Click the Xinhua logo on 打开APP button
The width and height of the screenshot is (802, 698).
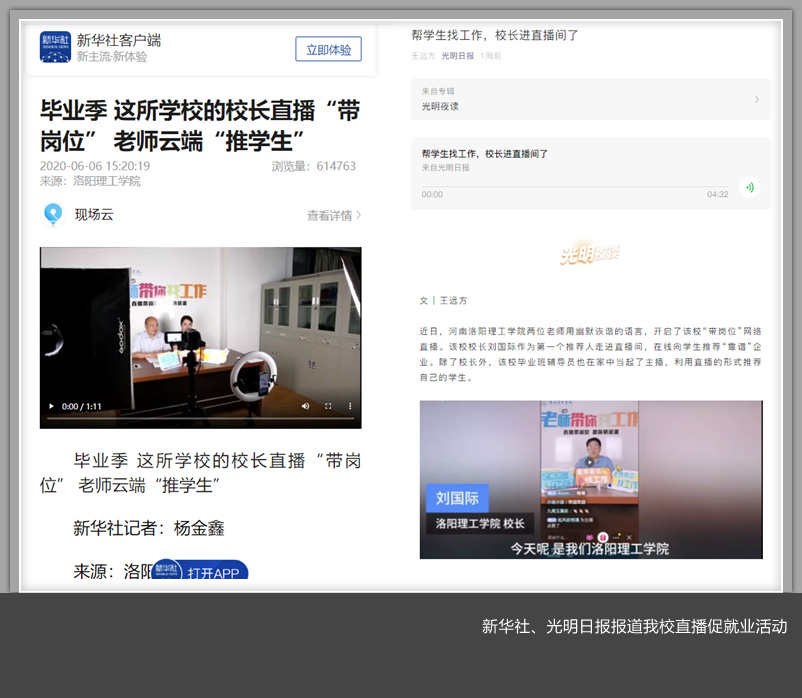pyautogui.click(x=166, y=573)
